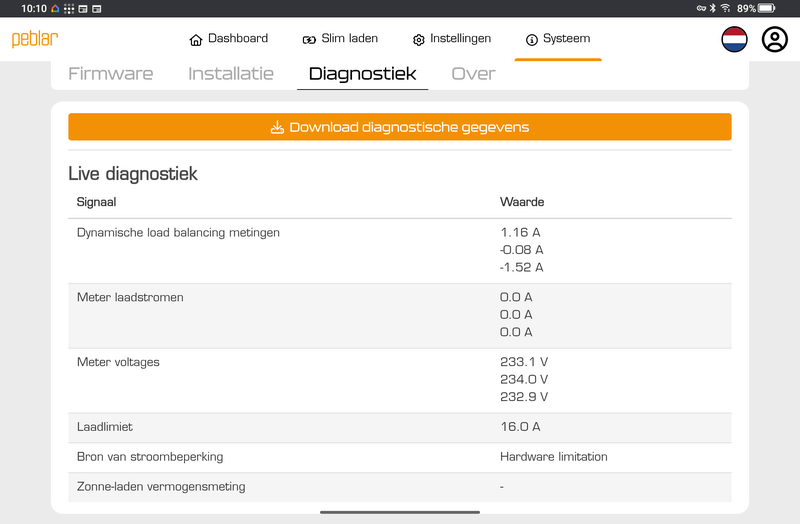Select Bron van stroombeperking label

(150, 457)
